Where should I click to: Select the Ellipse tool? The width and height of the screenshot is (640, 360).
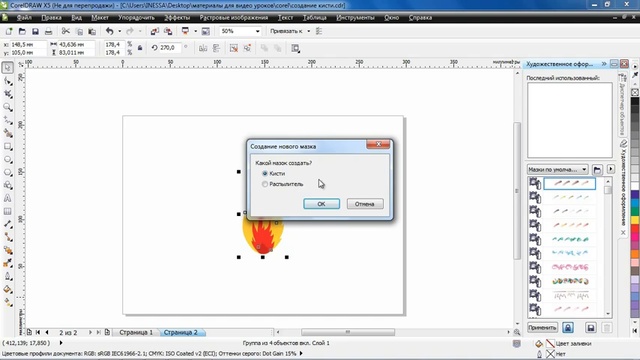(x=8, y=159)
